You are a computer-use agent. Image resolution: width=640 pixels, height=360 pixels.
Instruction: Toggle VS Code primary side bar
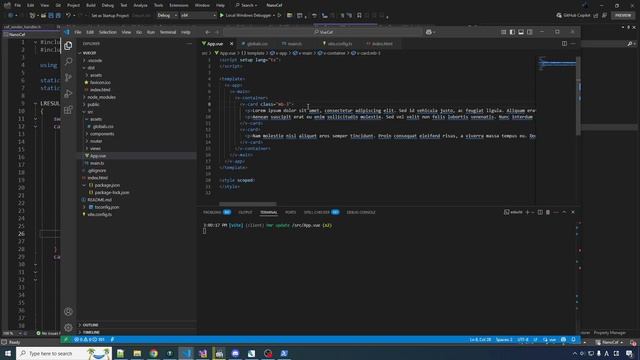(512, 32)
